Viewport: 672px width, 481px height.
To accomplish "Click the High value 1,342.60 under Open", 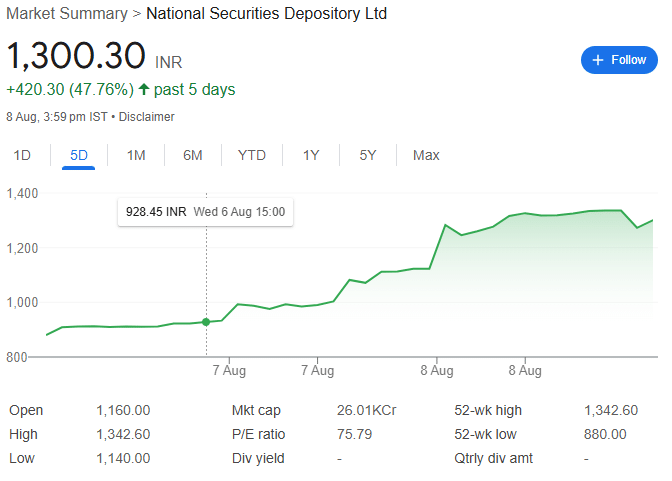I will [x=123, y=434].
